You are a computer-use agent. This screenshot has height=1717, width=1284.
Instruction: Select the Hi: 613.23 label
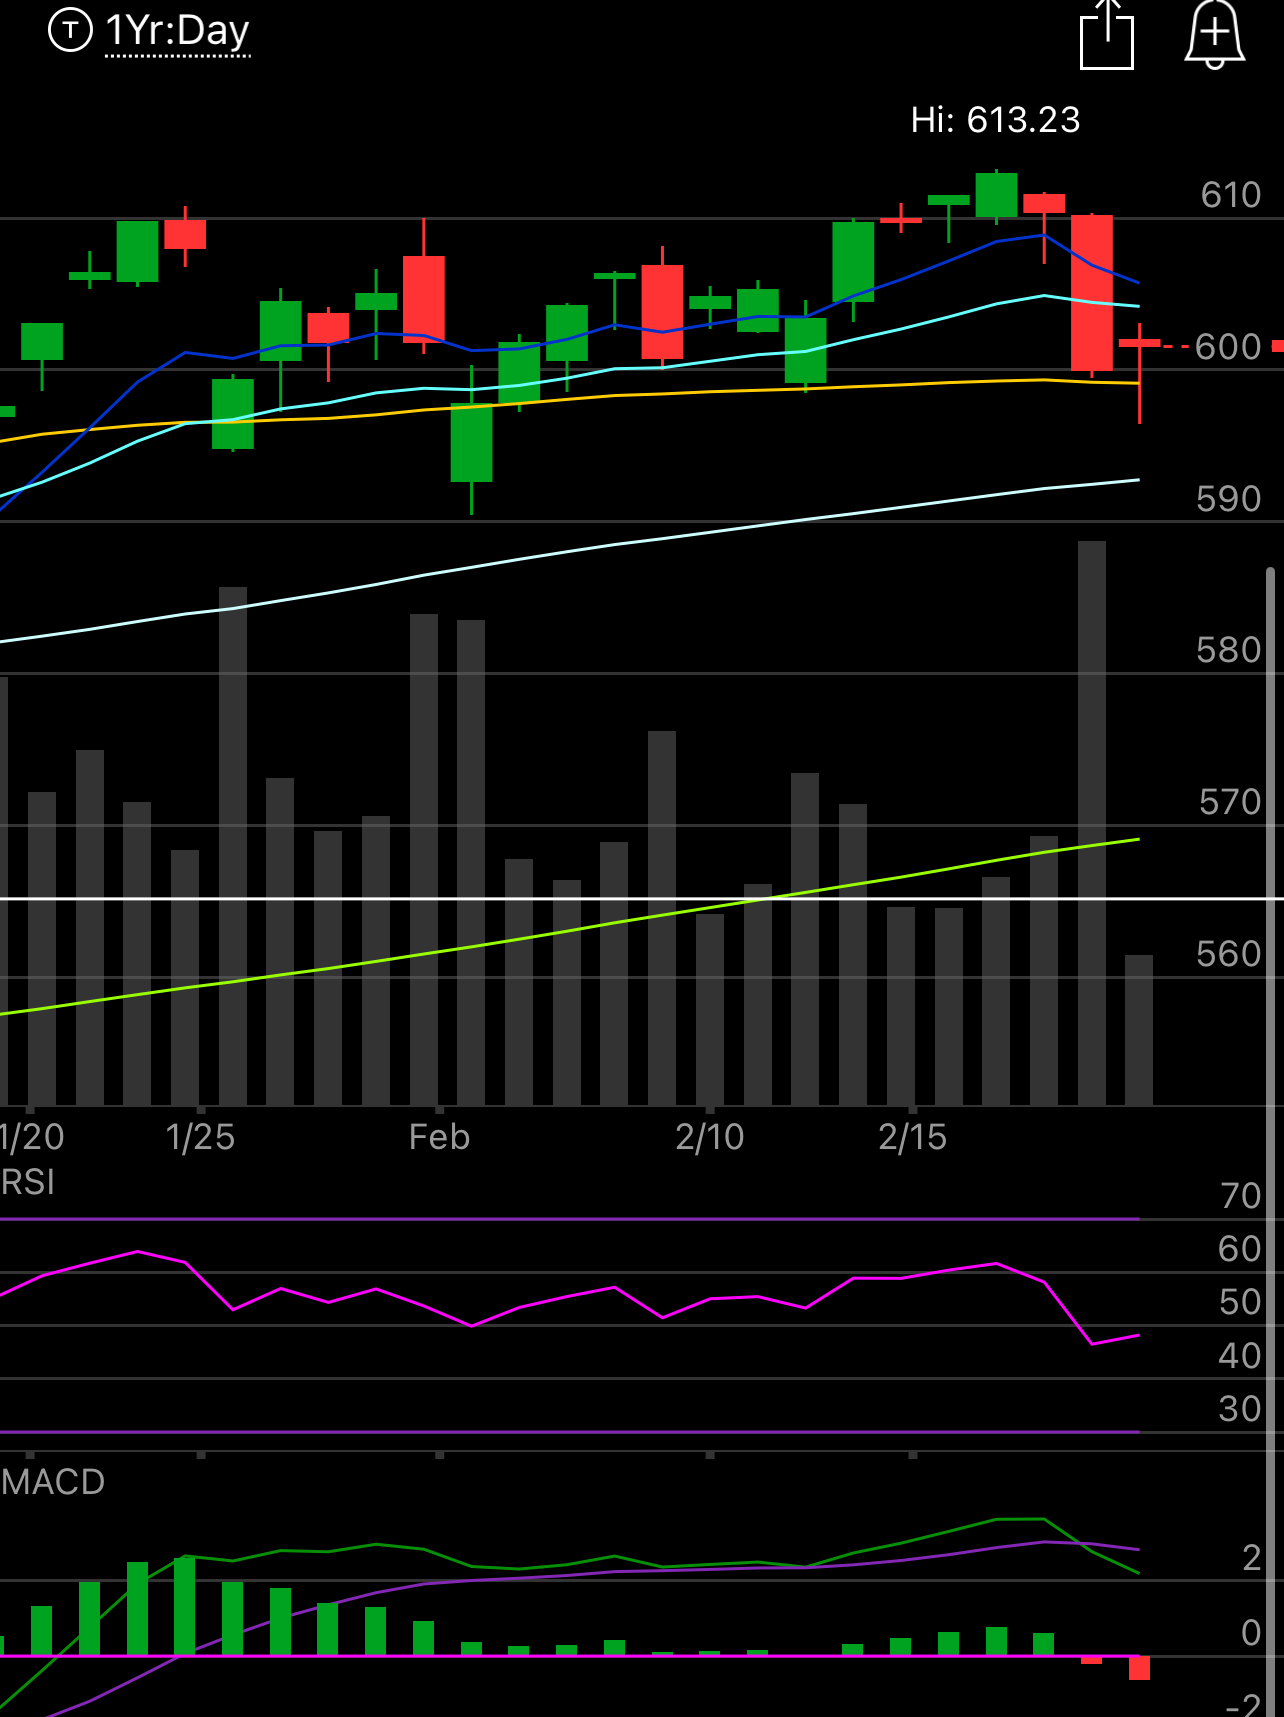pyautogui.click(x=995, y=120)
